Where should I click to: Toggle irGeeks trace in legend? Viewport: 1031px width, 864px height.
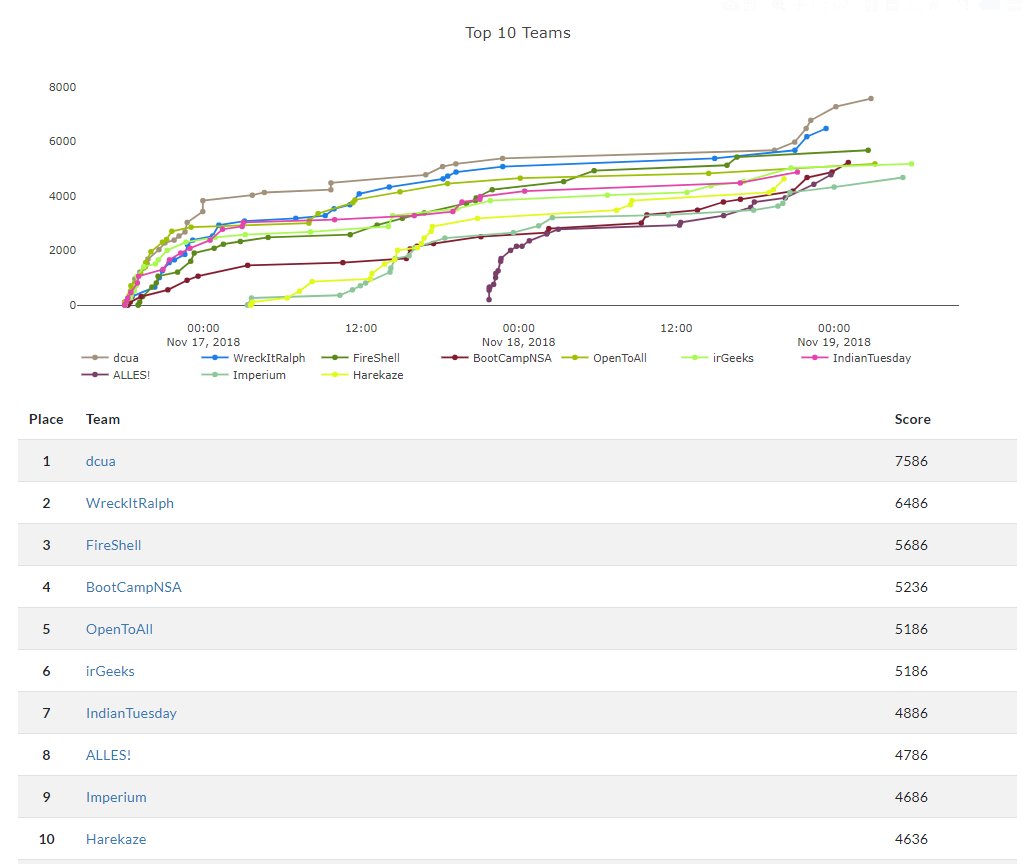coord(717,358)
